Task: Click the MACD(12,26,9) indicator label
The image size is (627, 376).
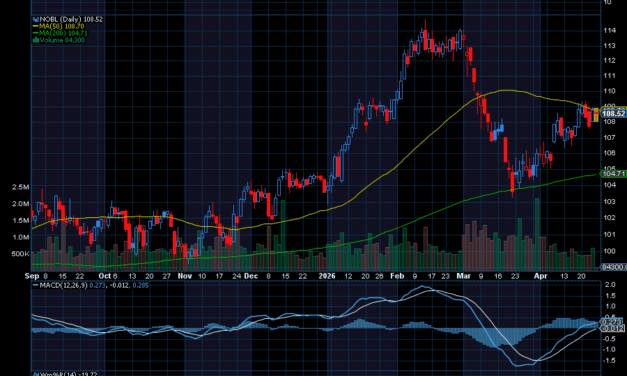Action: (x=64, y=285)
